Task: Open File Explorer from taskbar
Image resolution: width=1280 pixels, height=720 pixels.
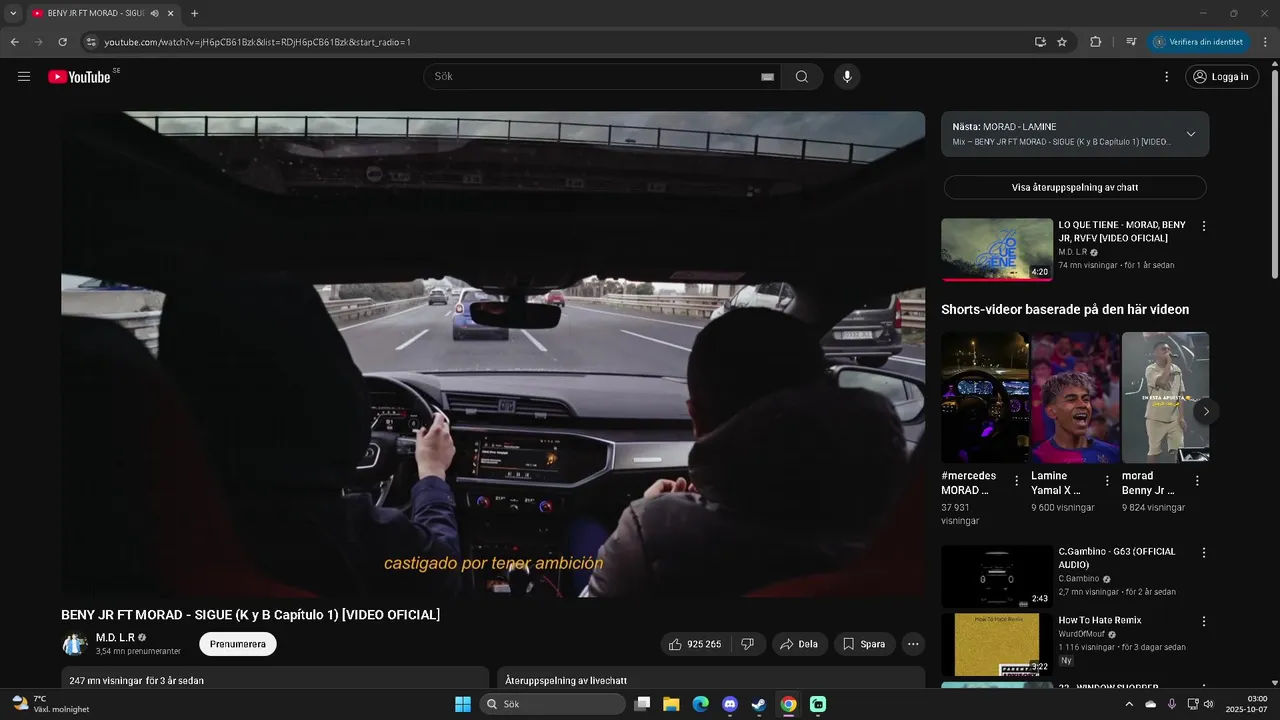Action: [x=671, y=704]
